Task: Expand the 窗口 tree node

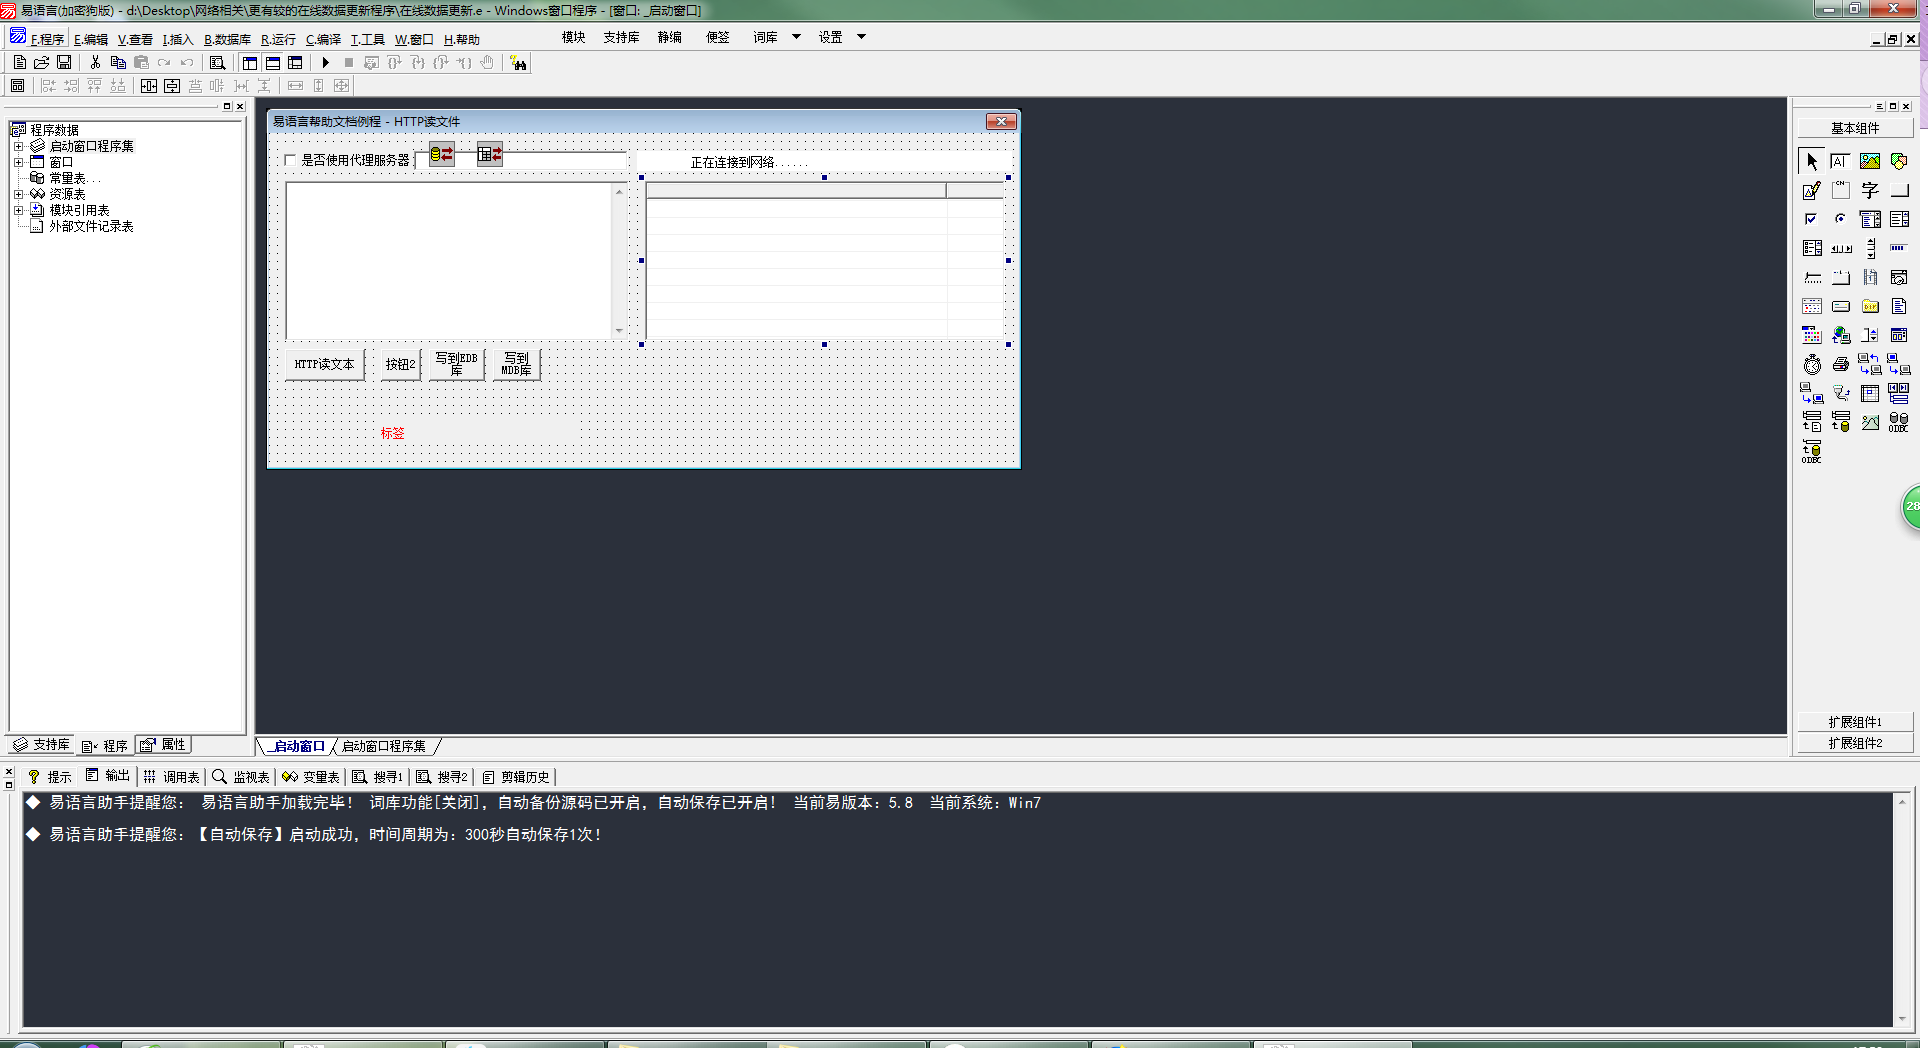Action: (x=18, y=162)
